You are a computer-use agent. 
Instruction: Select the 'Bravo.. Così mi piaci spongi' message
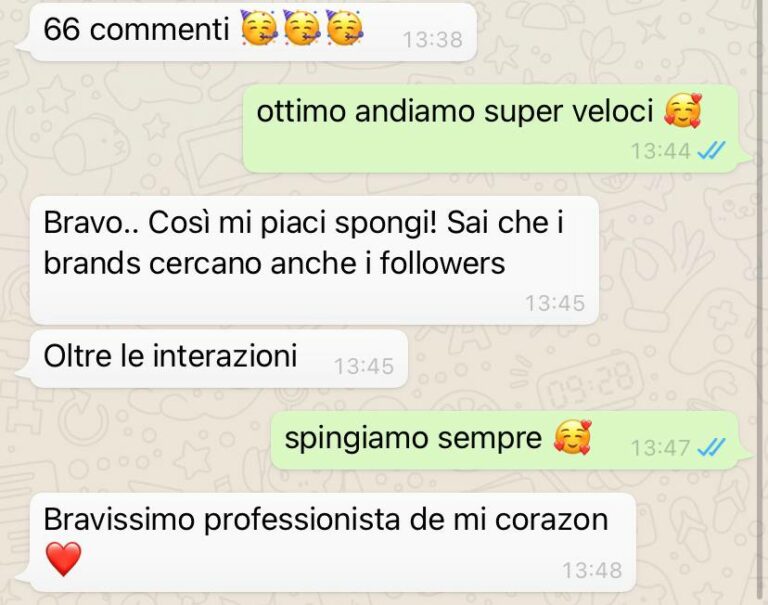(x=314, y=260)
